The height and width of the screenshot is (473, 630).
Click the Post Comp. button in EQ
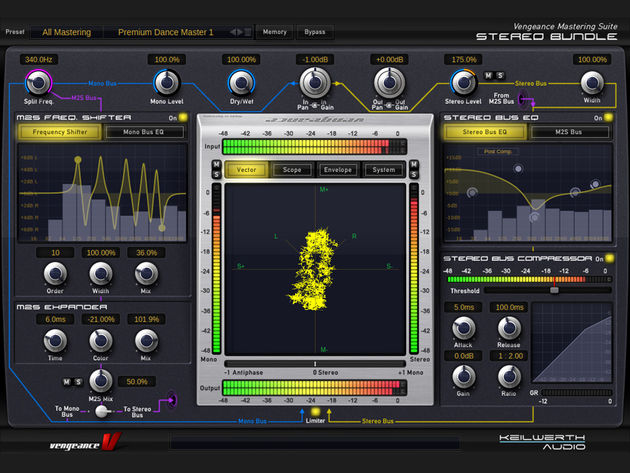498,152
